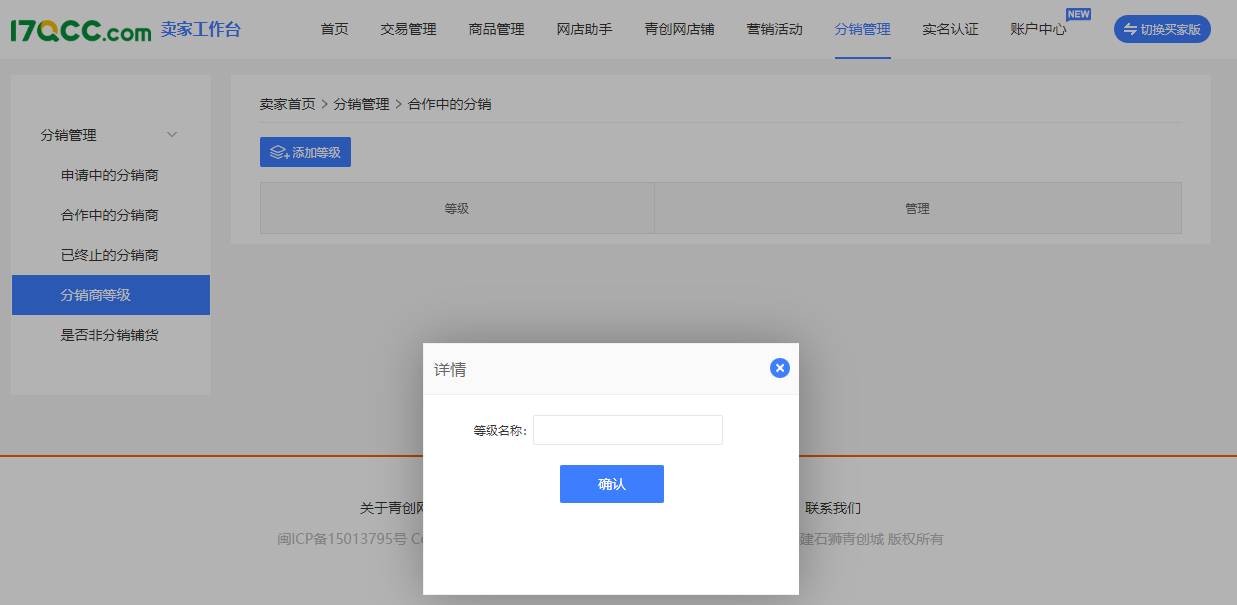Open the 营销活动 nav item
This screenshot has width=1237, height=605.
(x=774, y=29)
